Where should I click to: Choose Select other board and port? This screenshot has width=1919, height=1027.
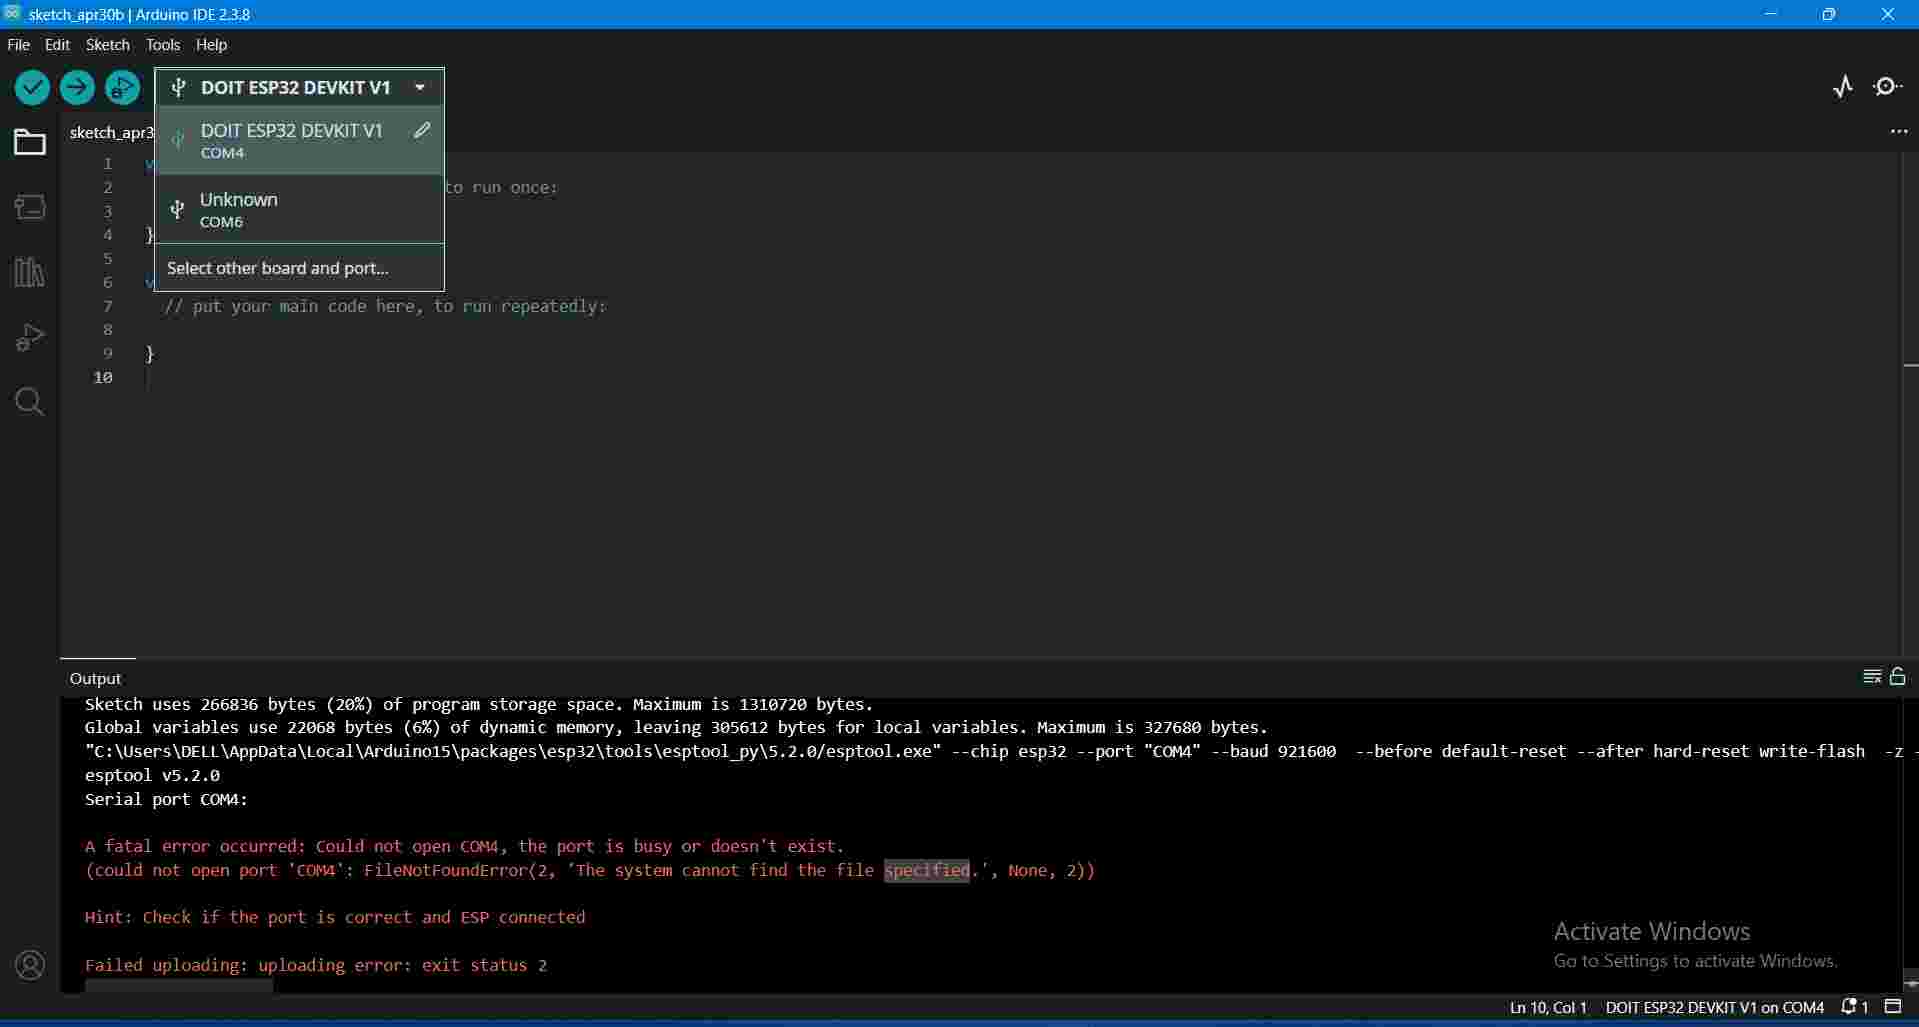click(299, 268)
